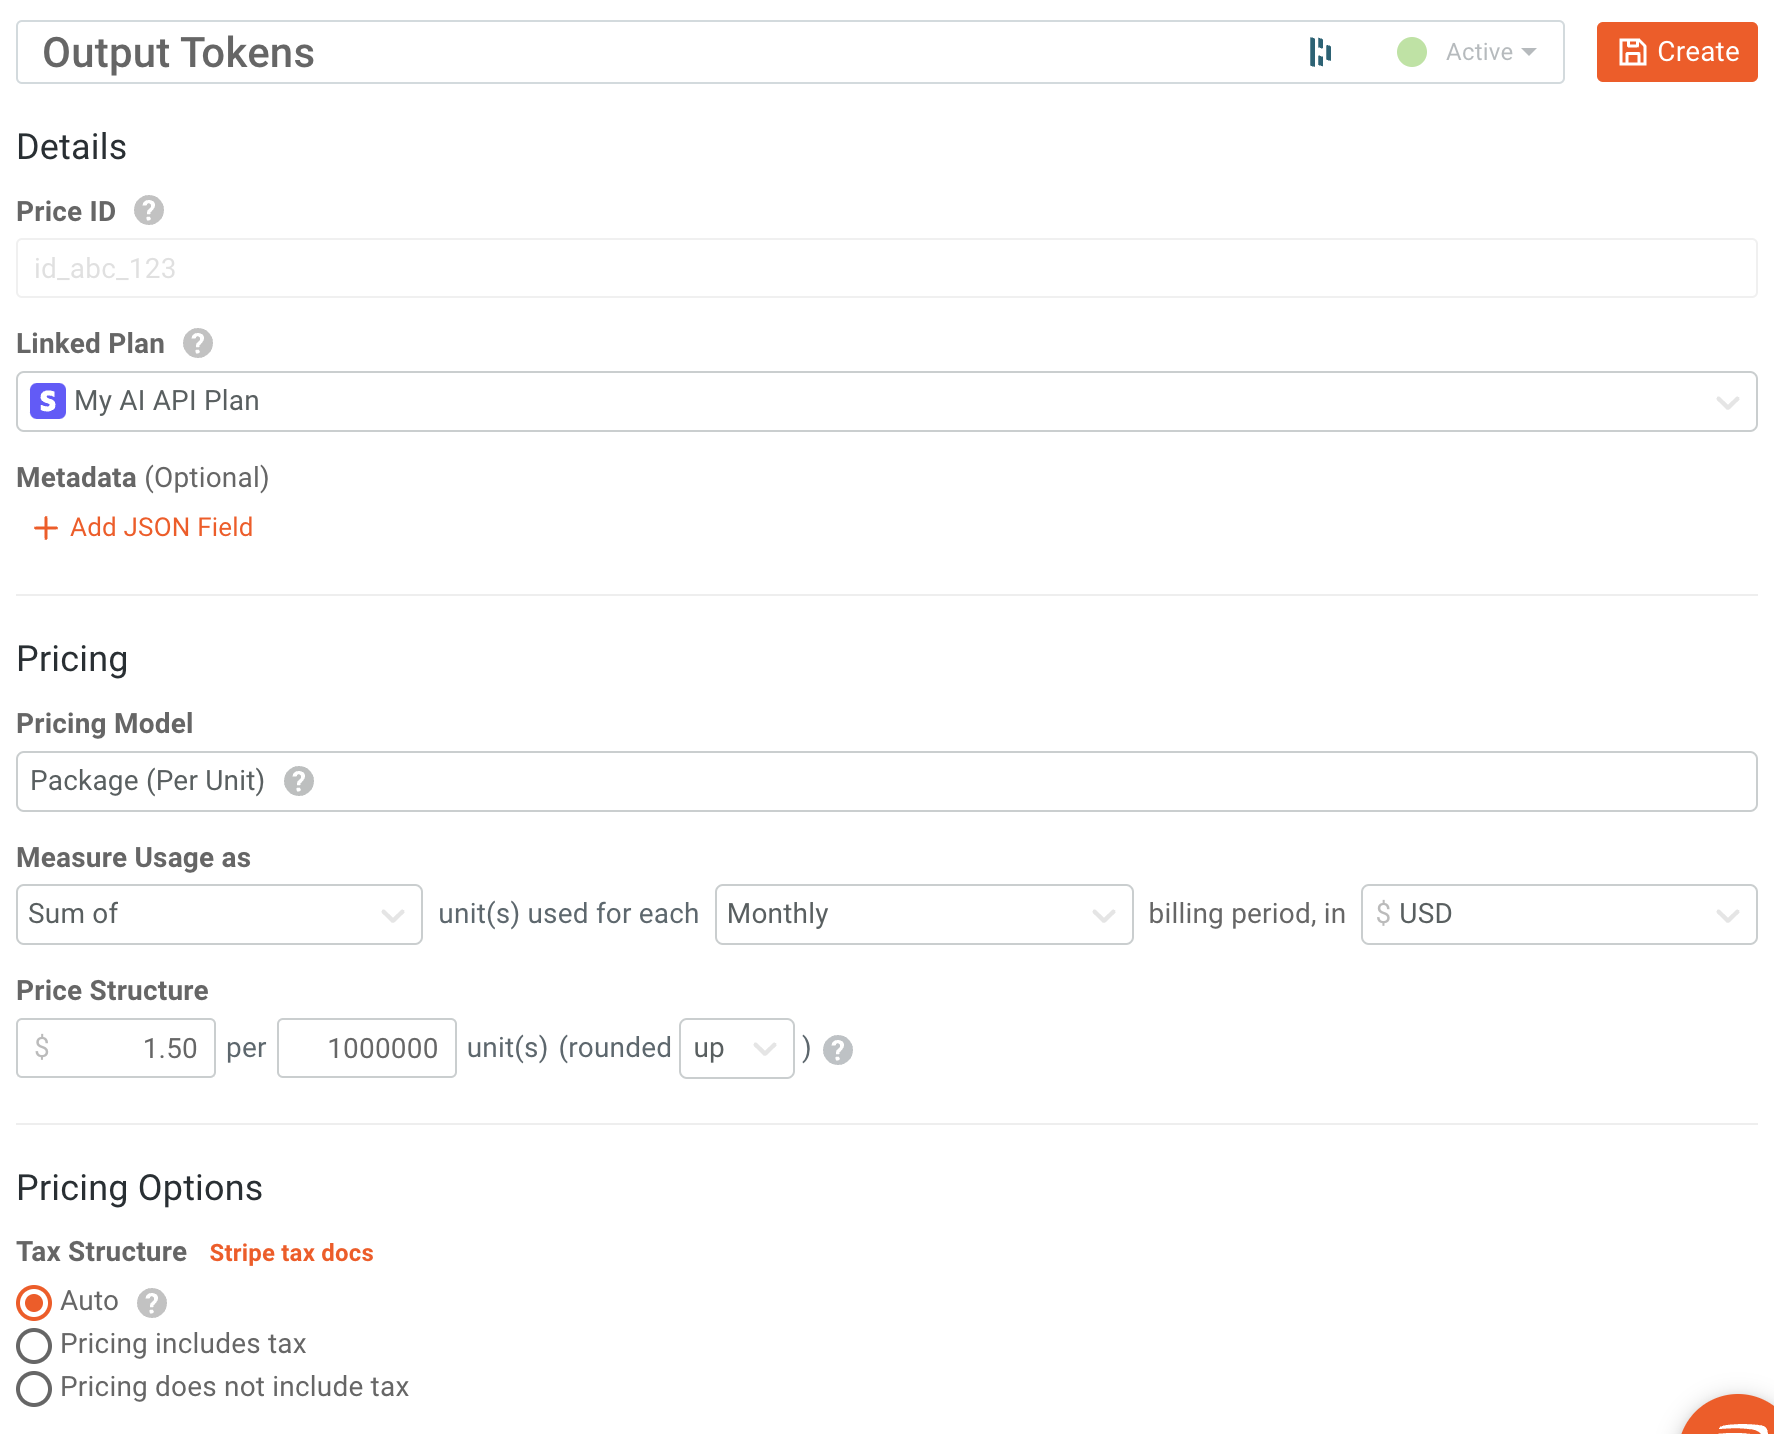Click the Pricing Model help icon
1774x1434 pixels.
(298, 783)
